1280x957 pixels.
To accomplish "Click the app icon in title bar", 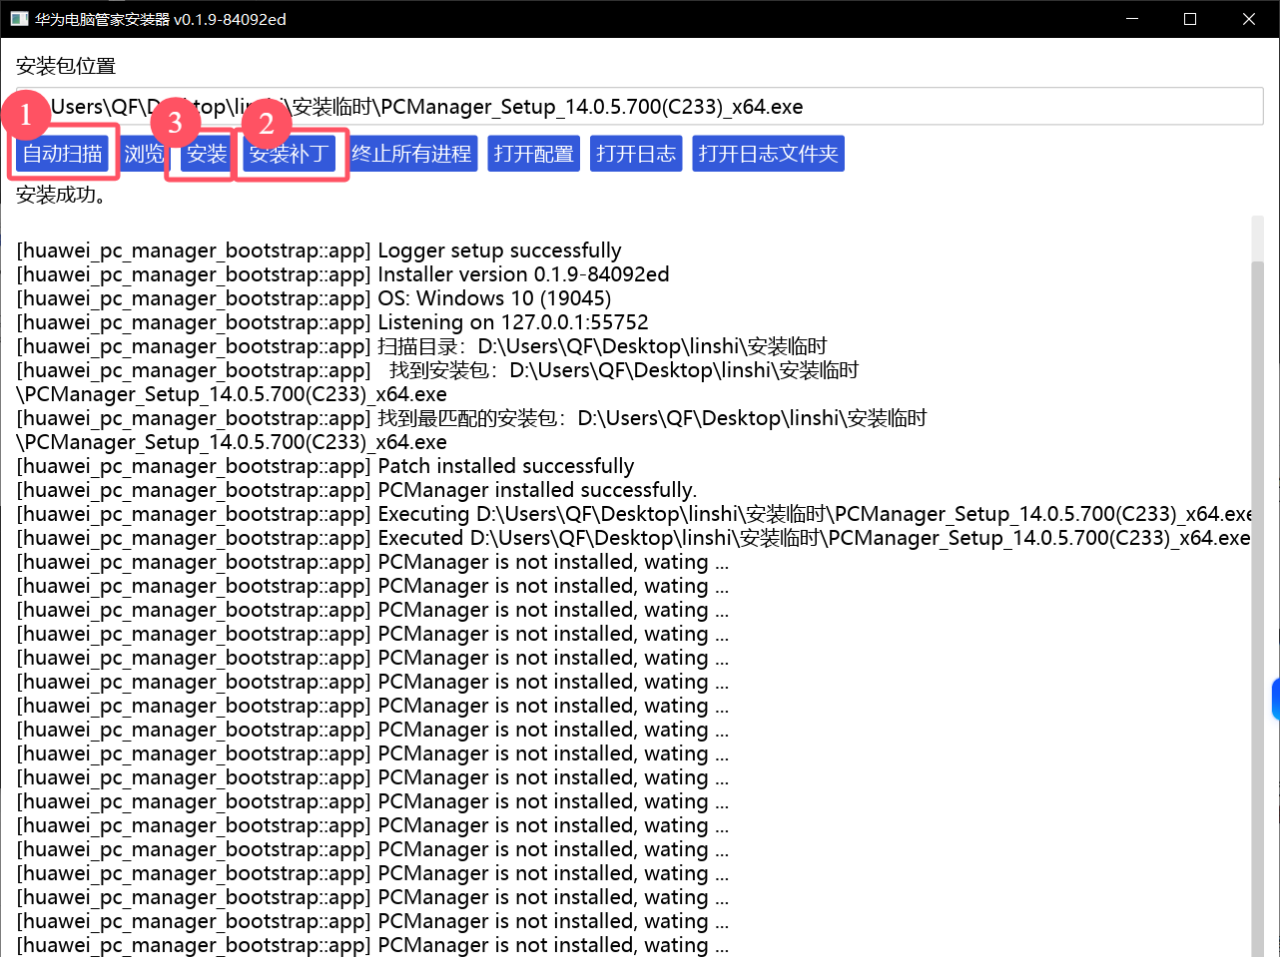I will pyautogui.click(x=19, y=19).
